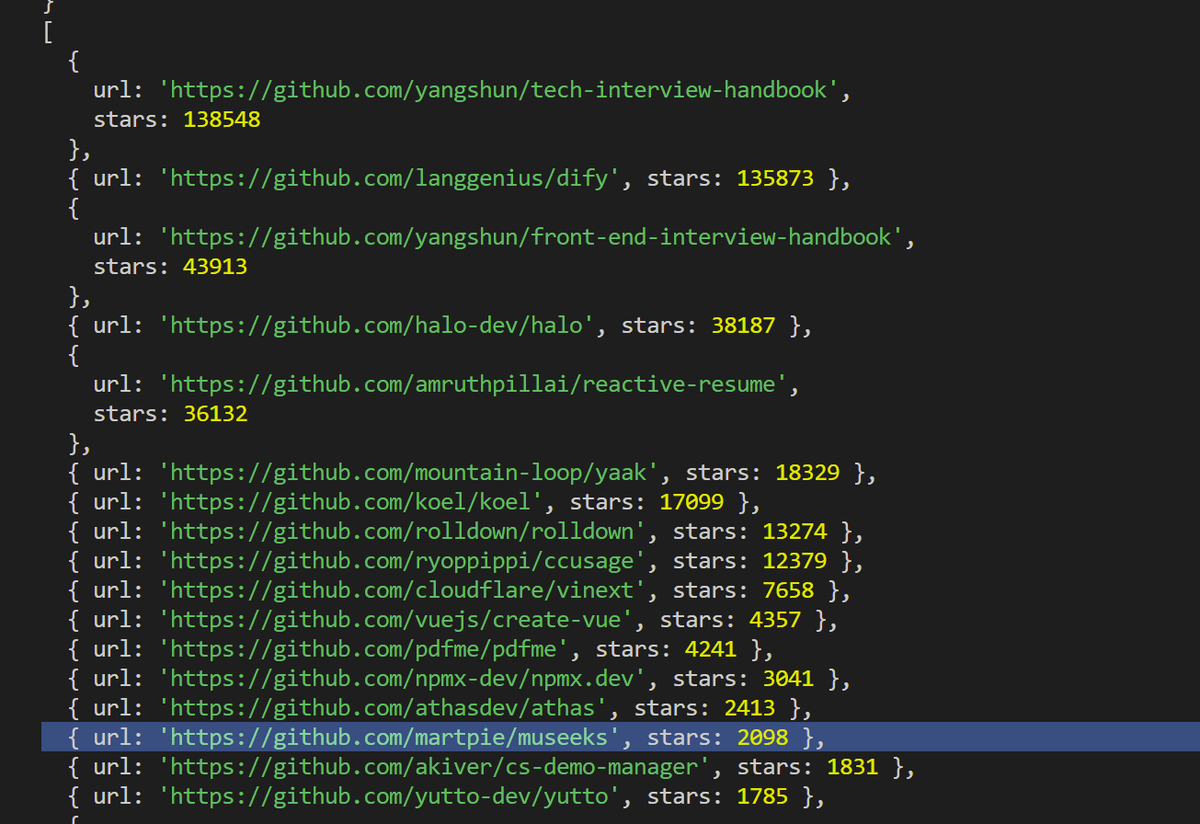This screenshot has width=1200, height=824.
Task: Select the star count 2098
Action: tap(762, 738)
